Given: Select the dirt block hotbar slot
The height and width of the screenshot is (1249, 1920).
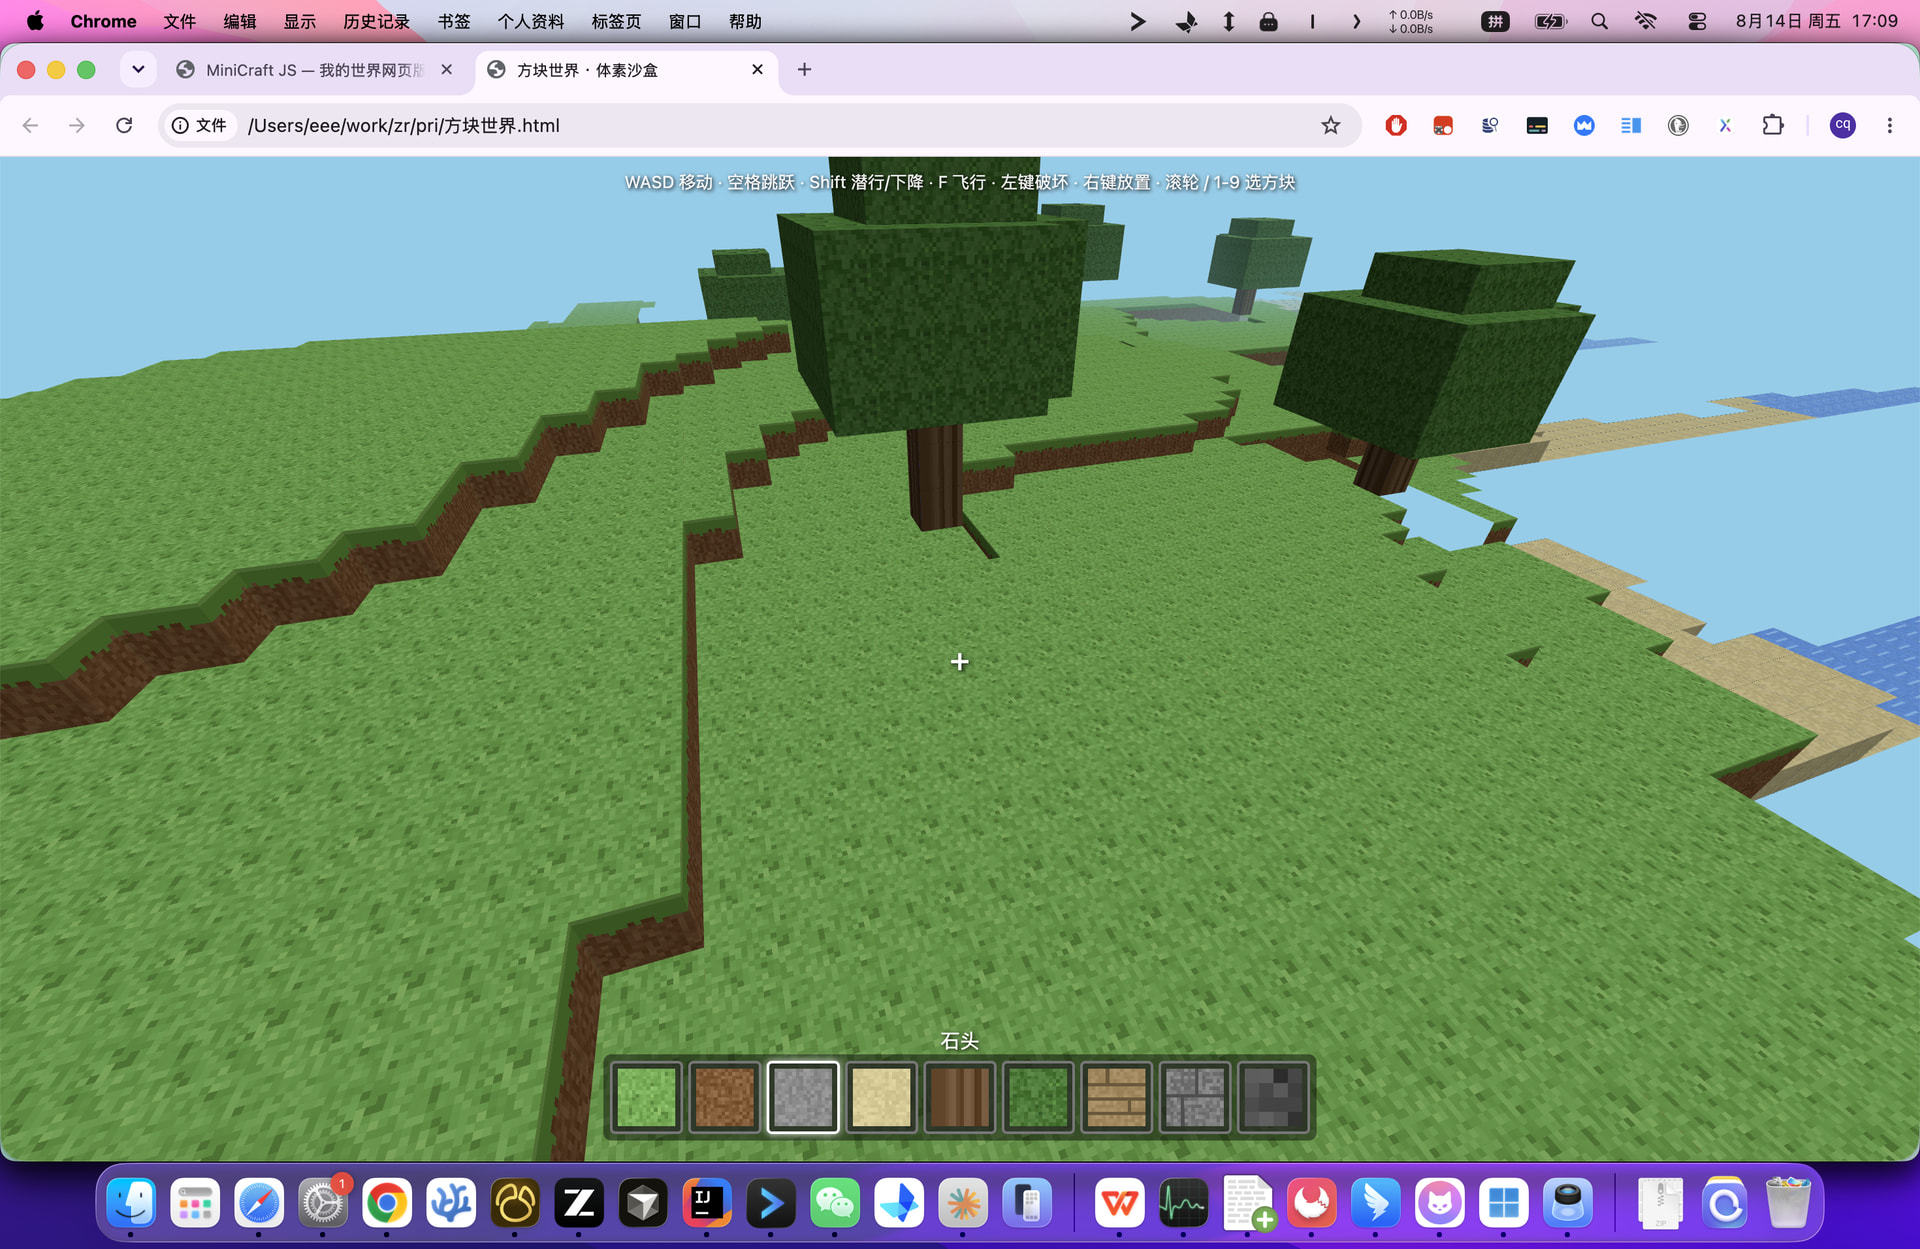Looking at the screenshot, I should tap(724, 1097).
